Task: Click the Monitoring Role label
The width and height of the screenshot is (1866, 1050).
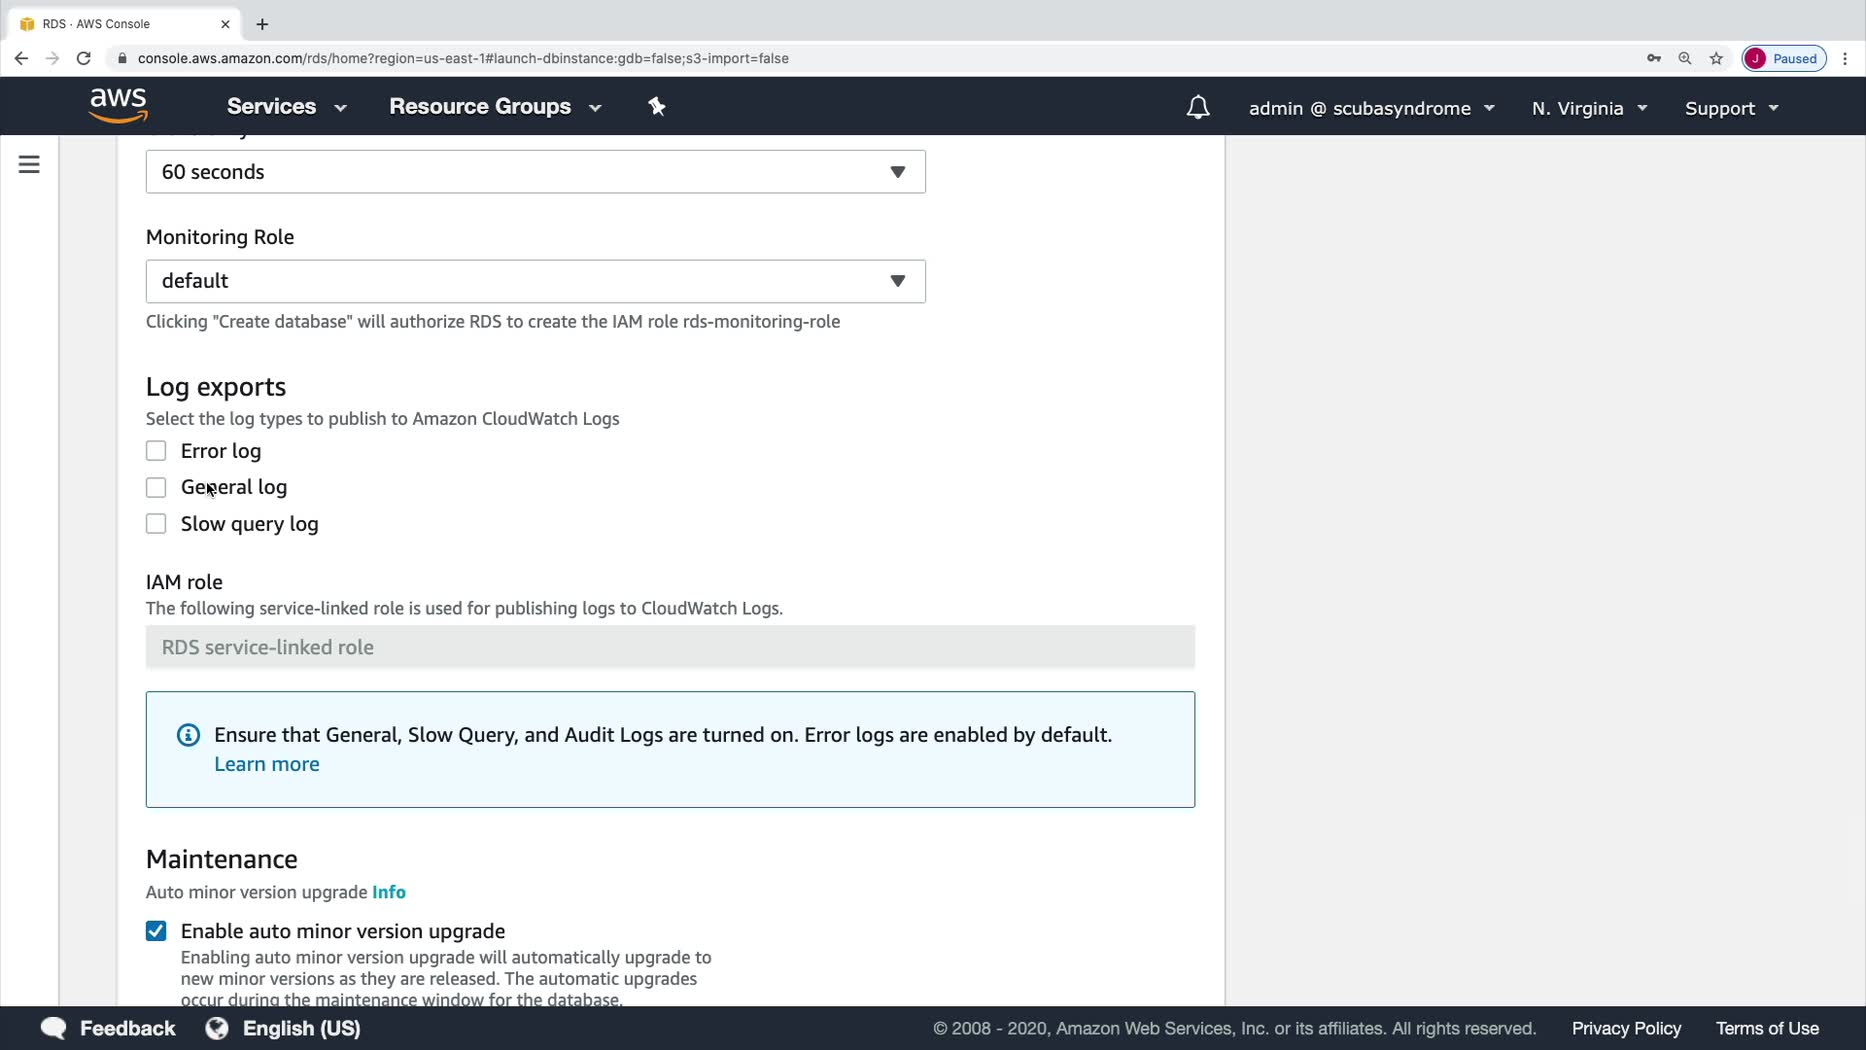Action: tap(220, 237)
